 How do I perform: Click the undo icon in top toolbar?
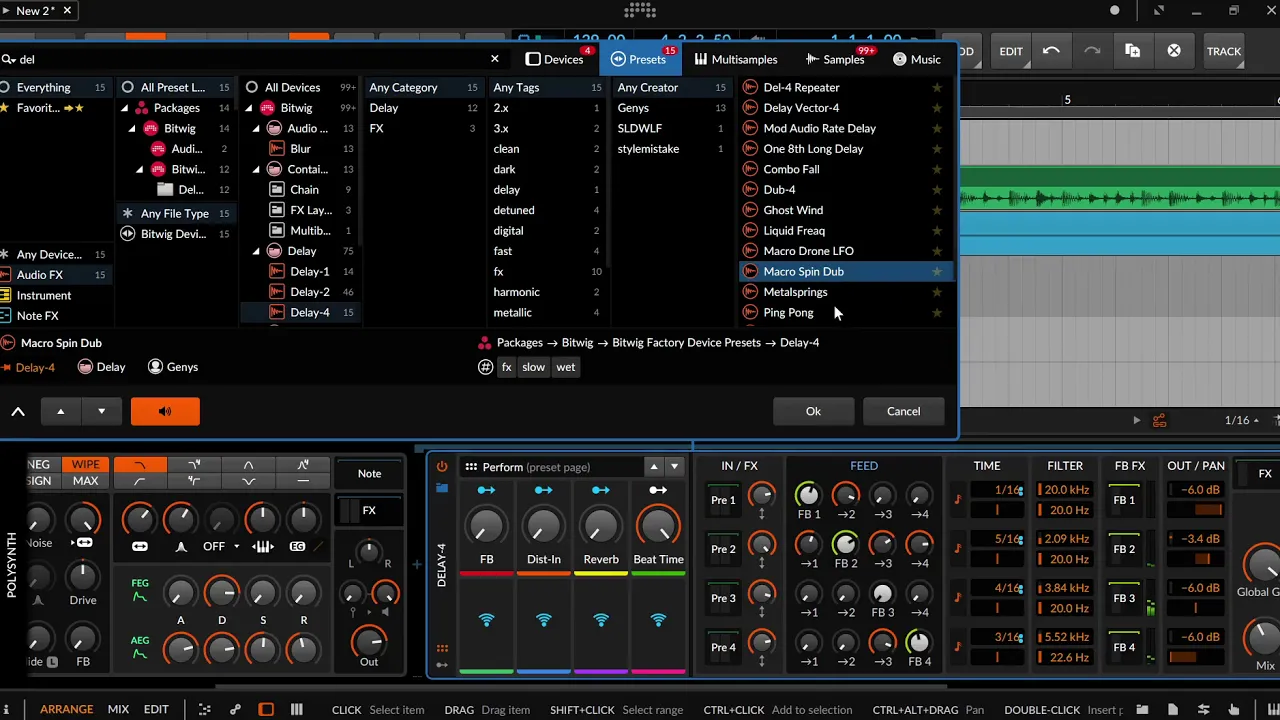click(1051, 51)
